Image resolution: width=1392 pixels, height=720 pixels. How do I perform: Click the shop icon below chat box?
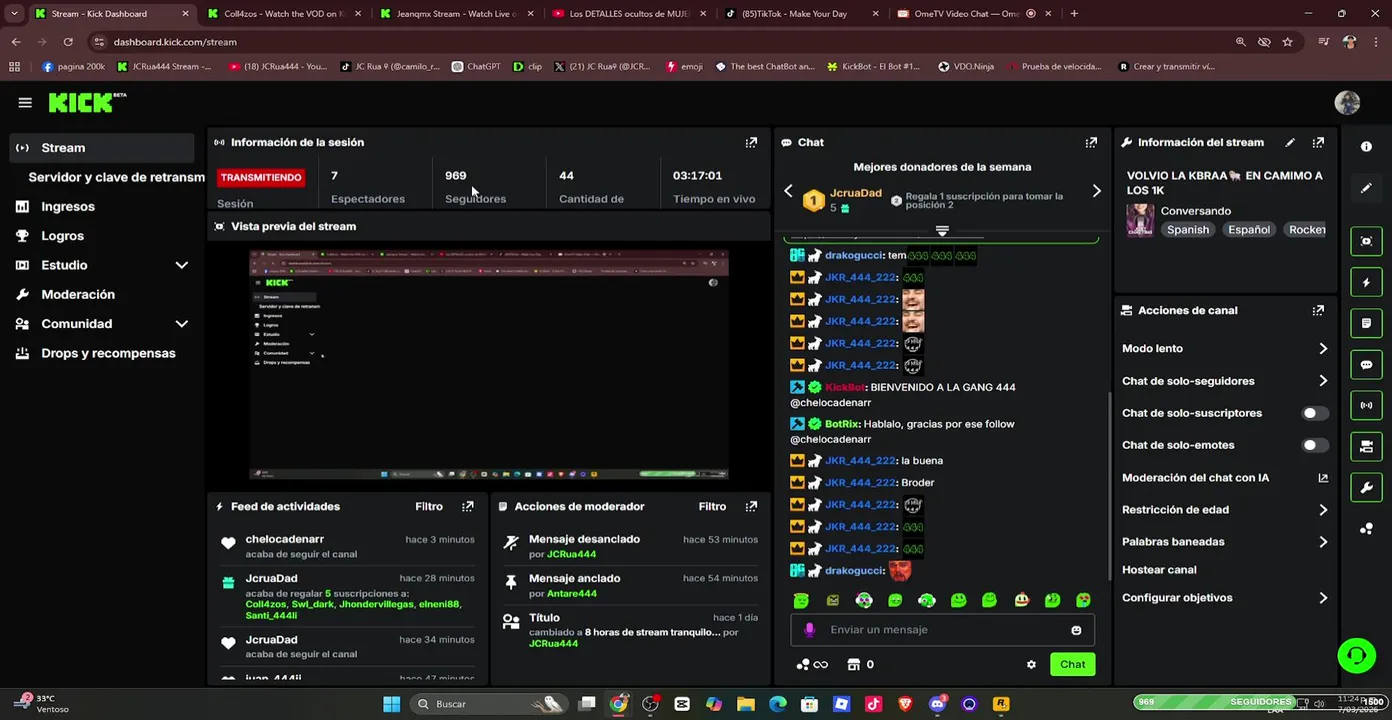click(854, 664)
